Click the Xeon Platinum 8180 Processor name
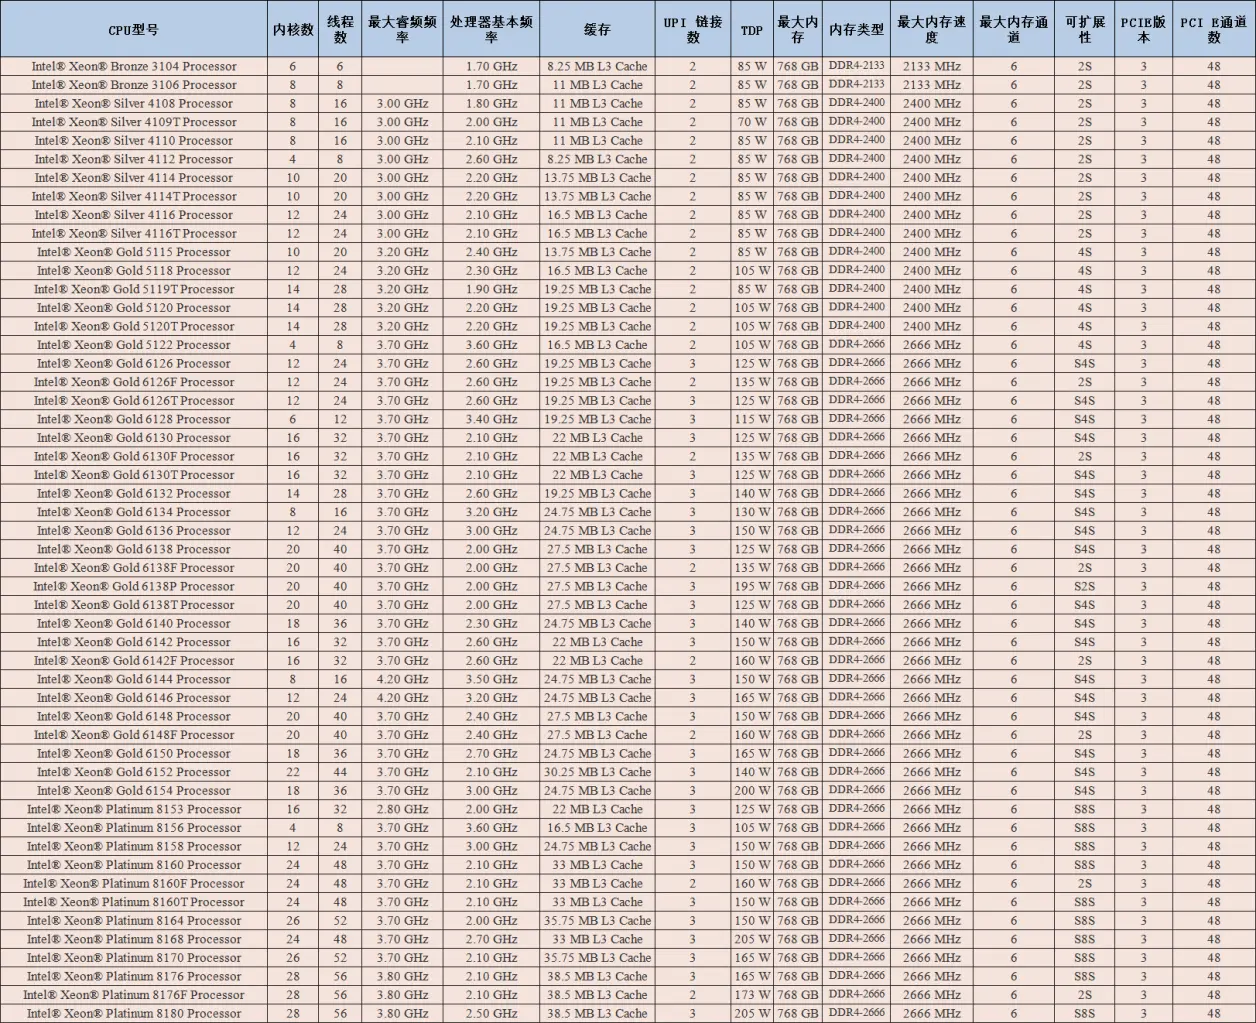This screenshot has width=1256, height=1023. tap(134, 1014)
